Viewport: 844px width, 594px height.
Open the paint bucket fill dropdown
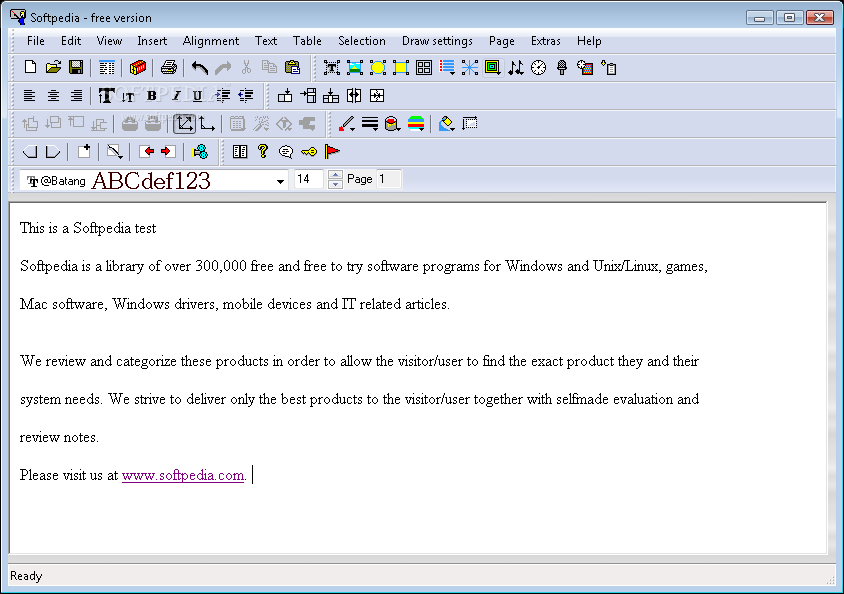pyautogui.click(x=392, y=124)
